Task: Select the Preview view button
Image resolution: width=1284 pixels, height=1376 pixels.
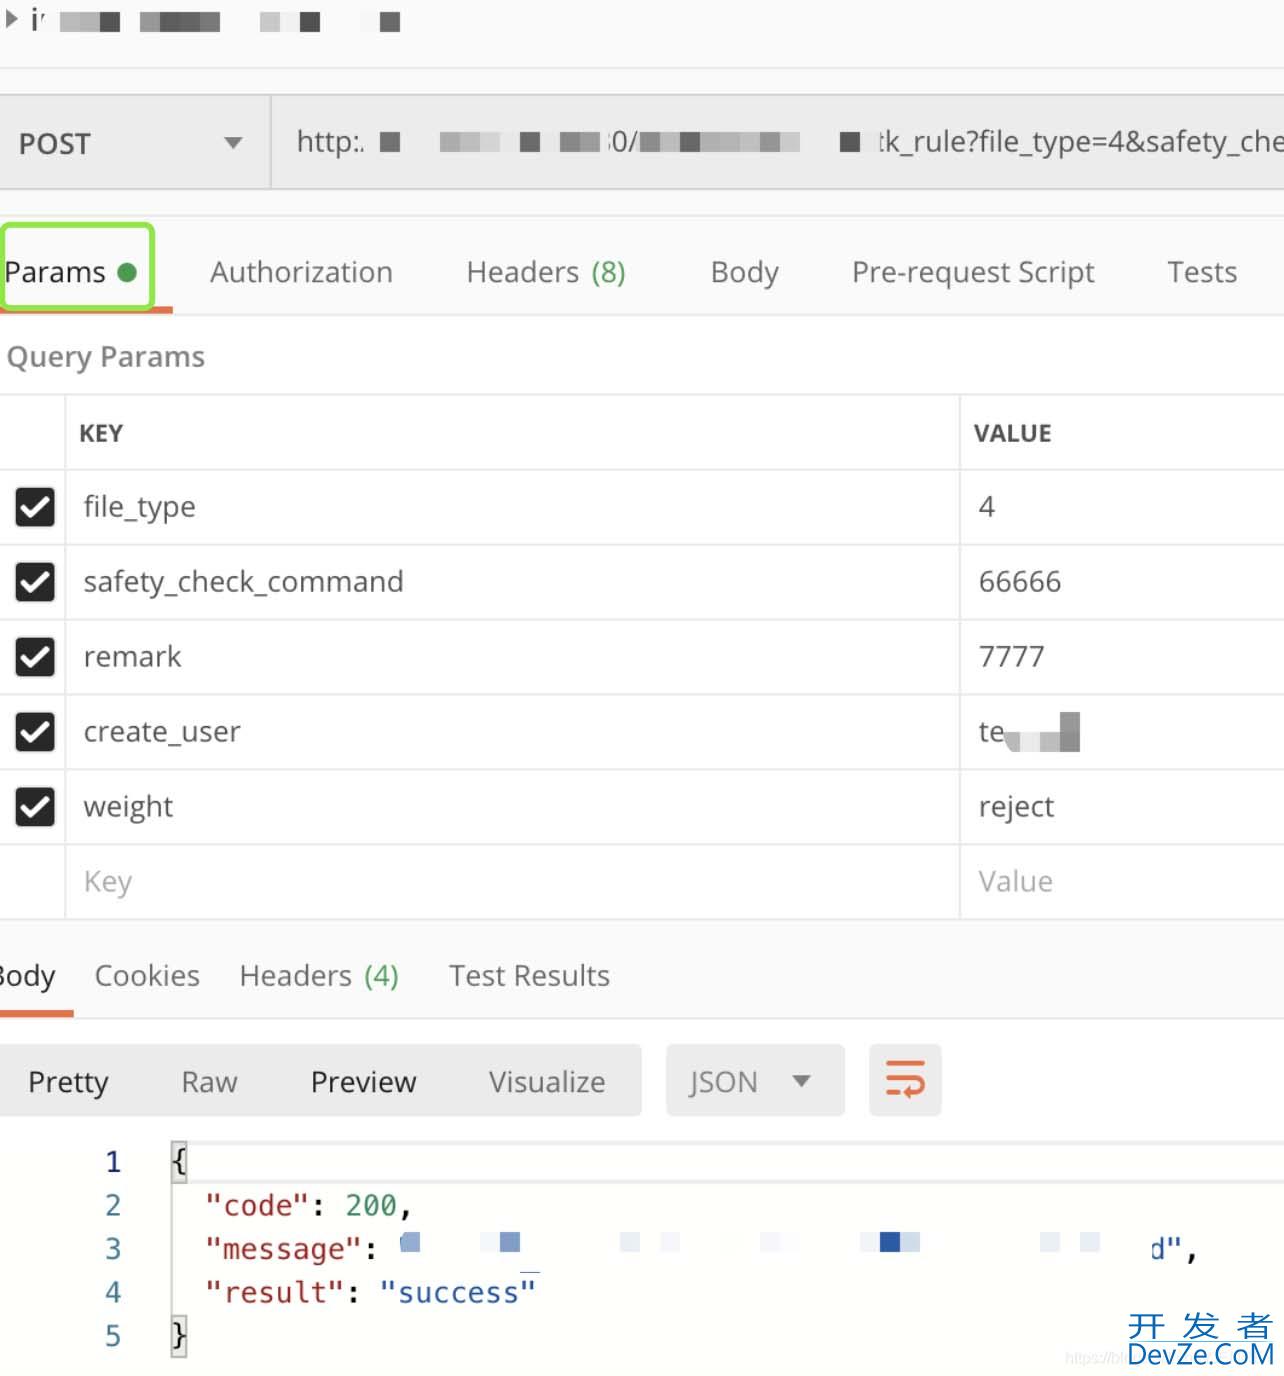Action: click(x=363, y=1081)
